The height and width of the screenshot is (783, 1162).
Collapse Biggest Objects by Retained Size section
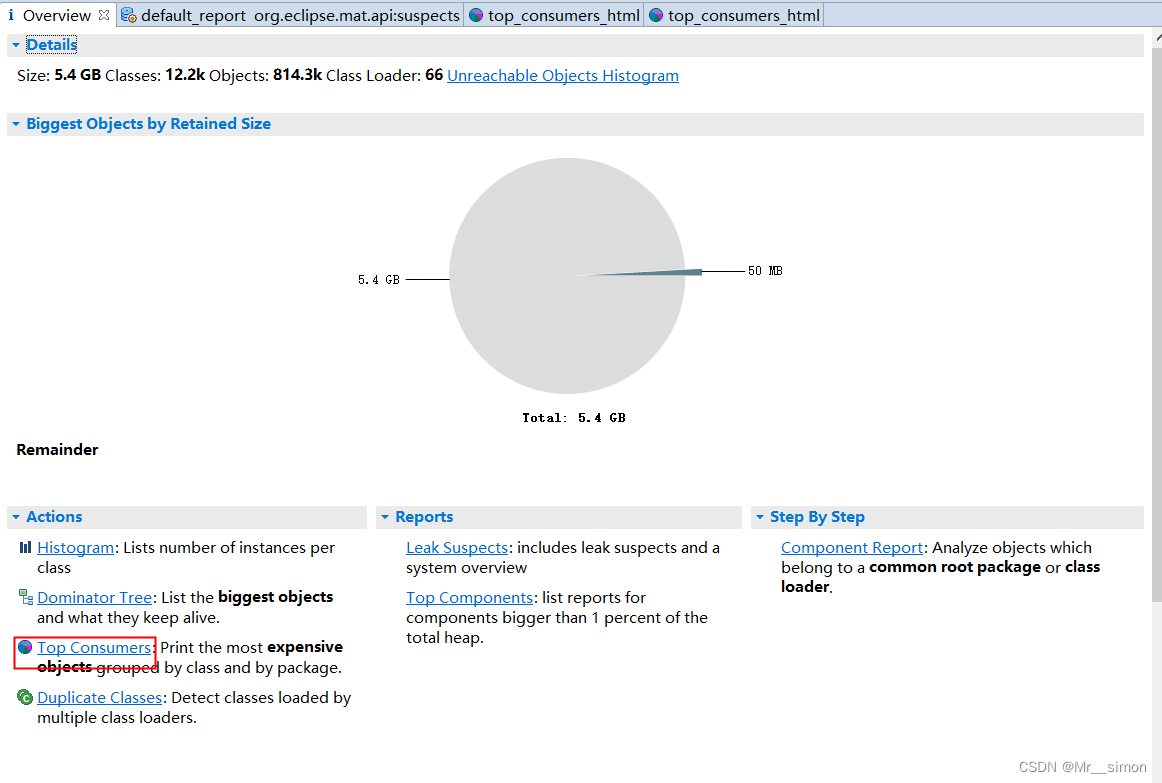pyautogui.click(x=16, y=124)
